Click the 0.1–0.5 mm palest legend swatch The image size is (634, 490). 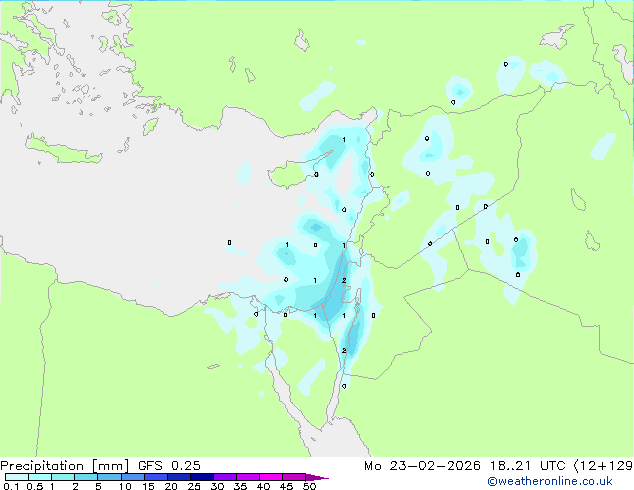pyautogui.click(x=17, y=477)
